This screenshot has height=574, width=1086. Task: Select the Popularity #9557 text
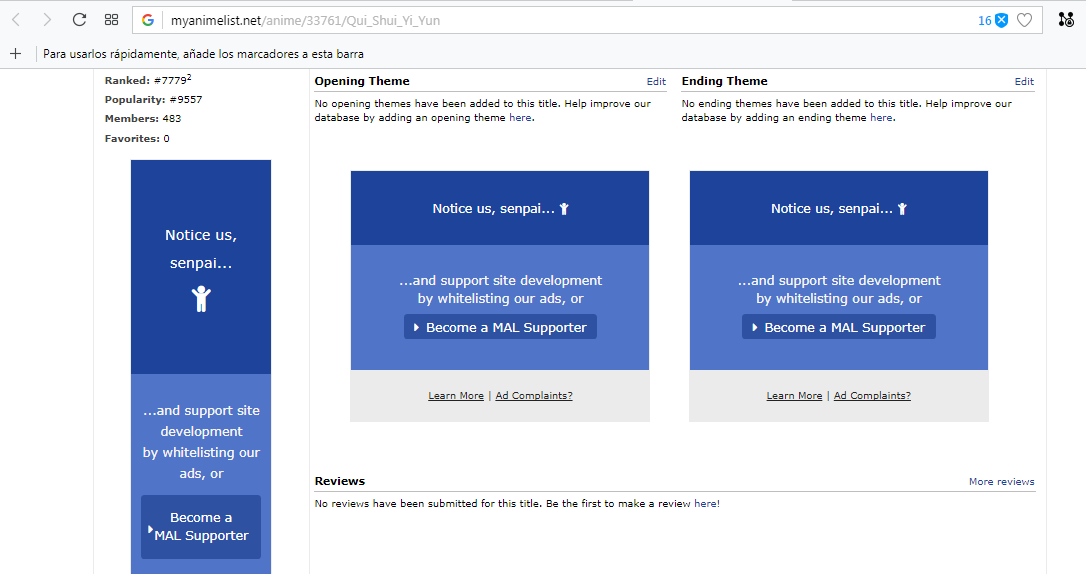click(x=153, y=100)
